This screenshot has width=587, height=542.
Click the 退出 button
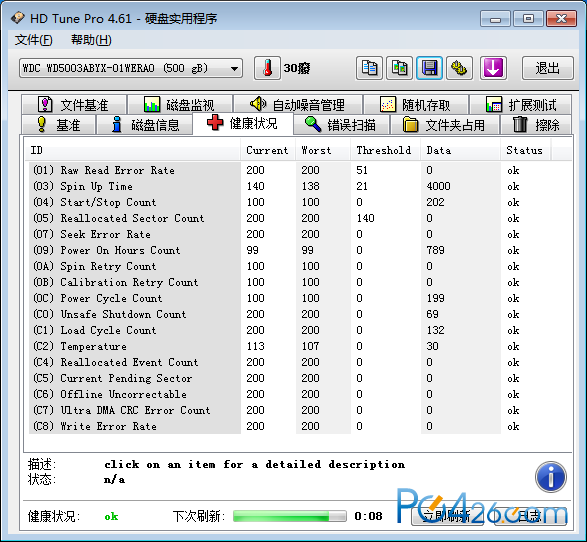pyautogui.click(x=547, y=68)
